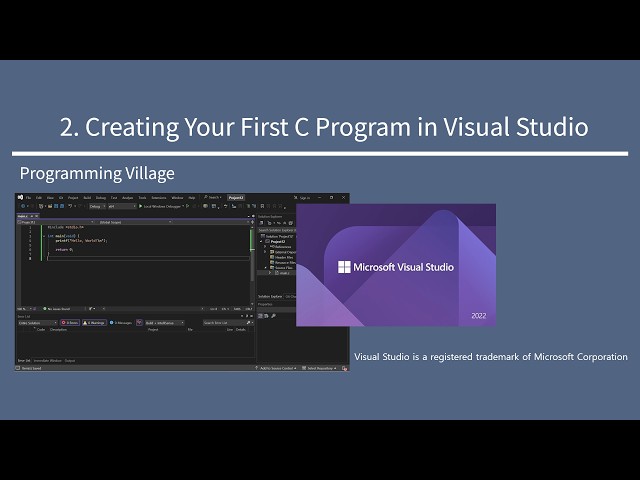Open the Build menu

coord(87,198)
